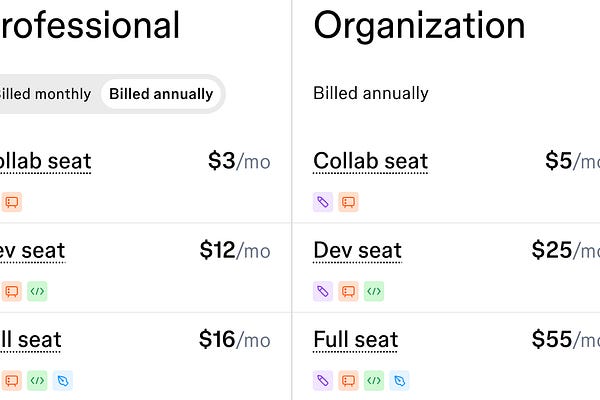Click the blue Figma Design icon under Organization Full seat
The image size is (600, 400).
tap(399, 380)
